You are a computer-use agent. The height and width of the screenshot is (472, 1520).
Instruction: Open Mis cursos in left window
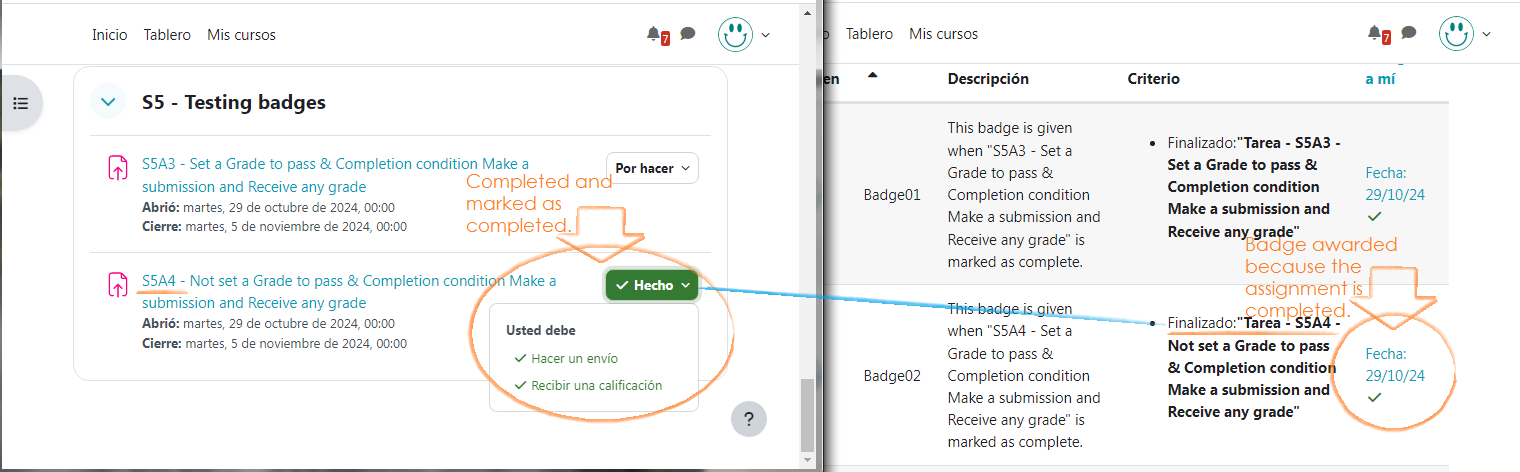tap(241, 34)
